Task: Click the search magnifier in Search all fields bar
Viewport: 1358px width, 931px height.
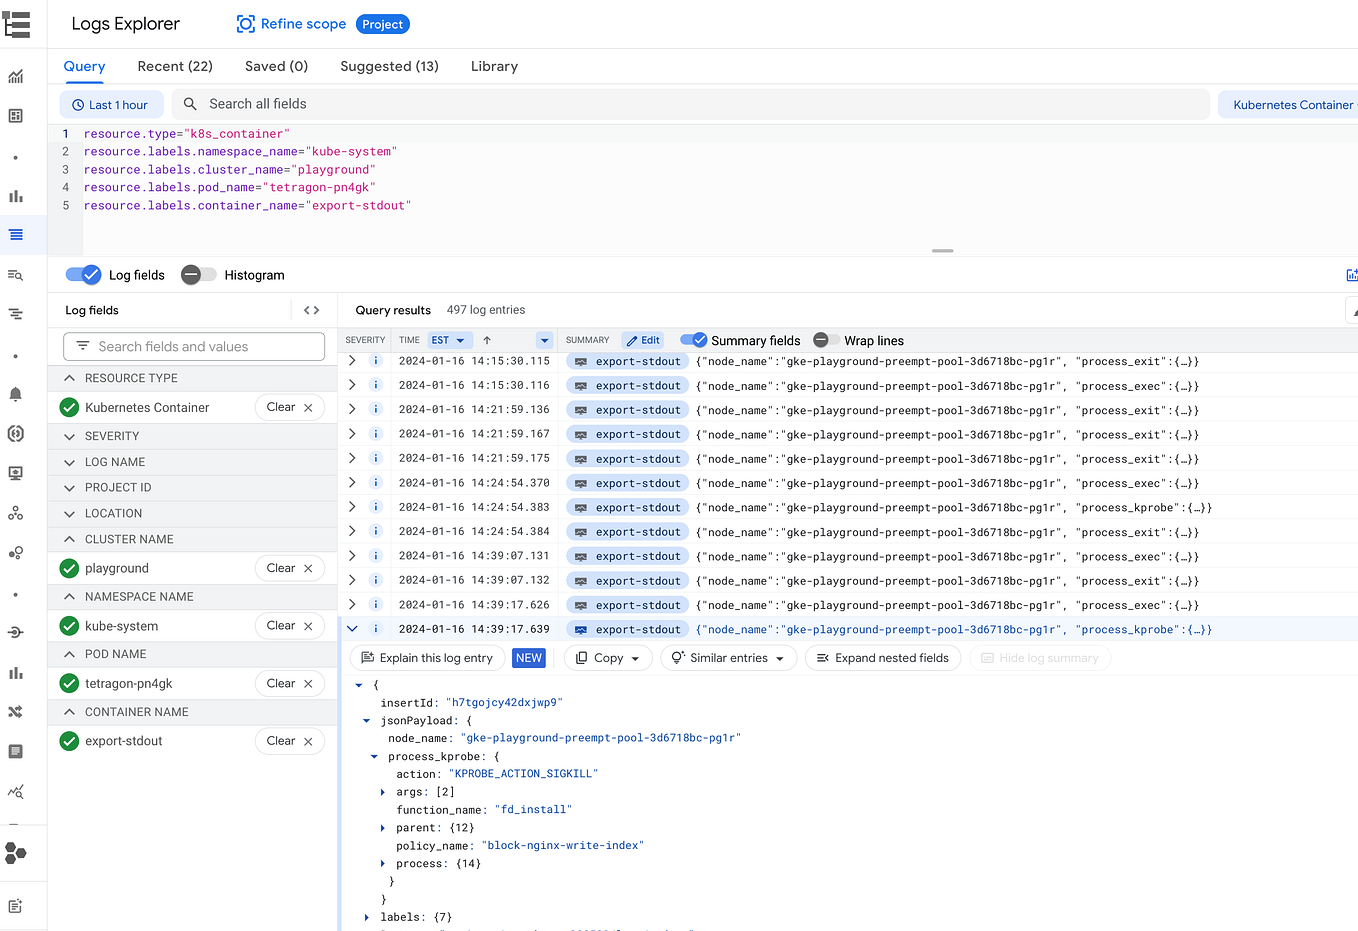Action: (x=190, y=103)
